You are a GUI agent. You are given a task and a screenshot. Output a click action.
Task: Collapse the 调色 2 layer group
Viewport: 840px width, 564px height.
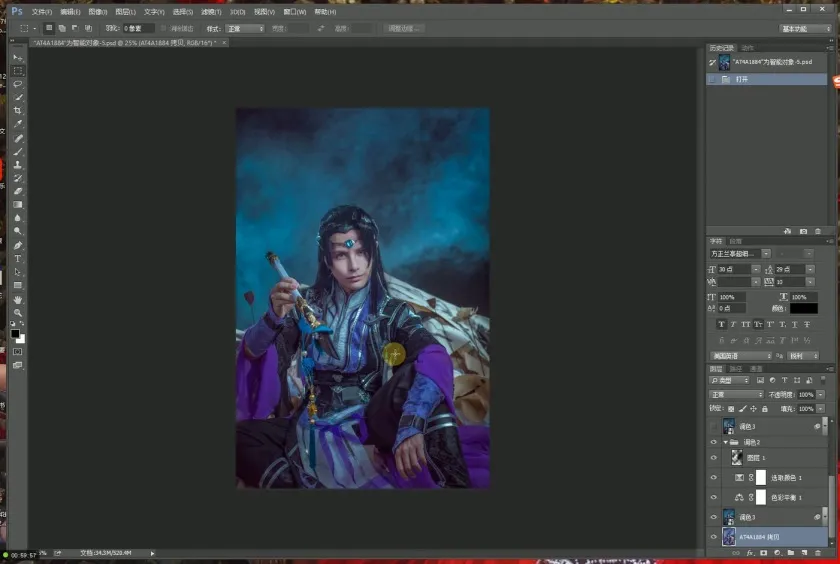click(725, 442)
